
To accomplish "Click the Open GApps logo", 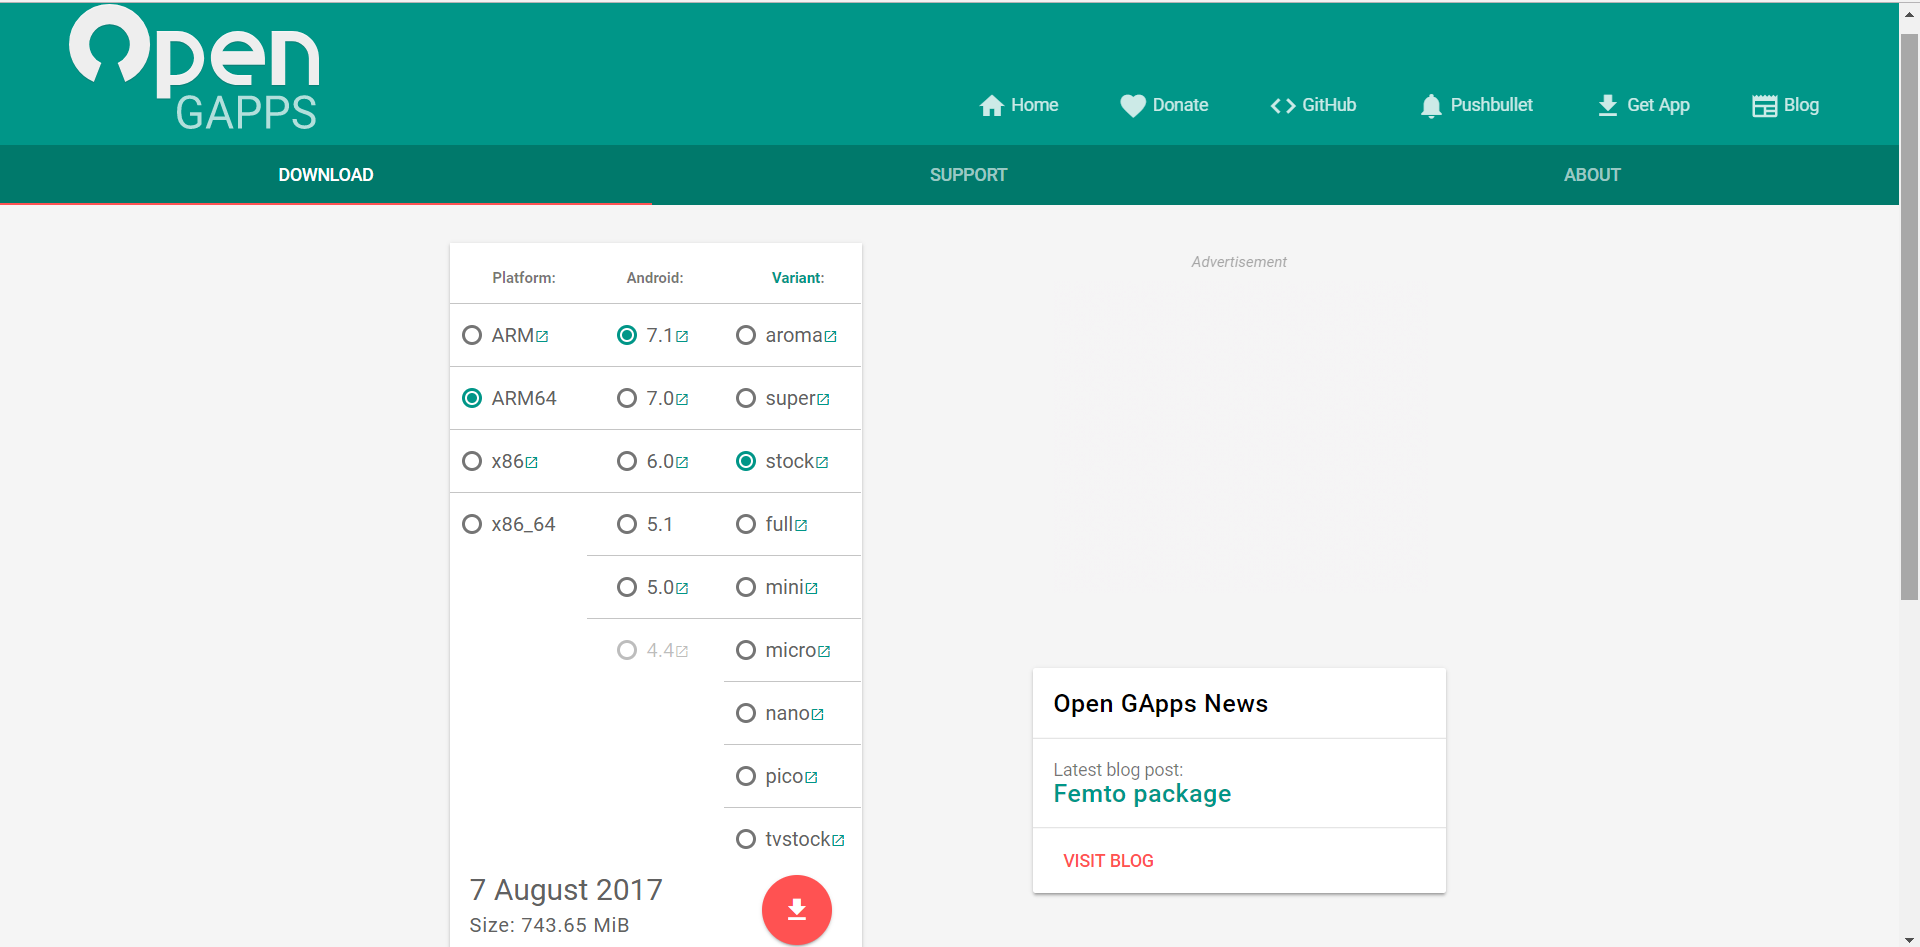I will (x=195, y=70).
